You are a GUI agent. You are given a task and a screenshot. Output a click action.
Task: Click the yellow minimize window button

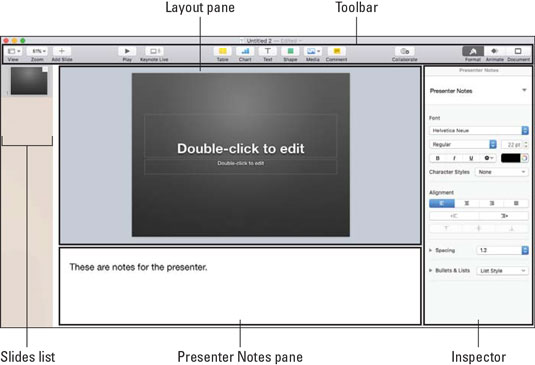click(x=14, y=41)
